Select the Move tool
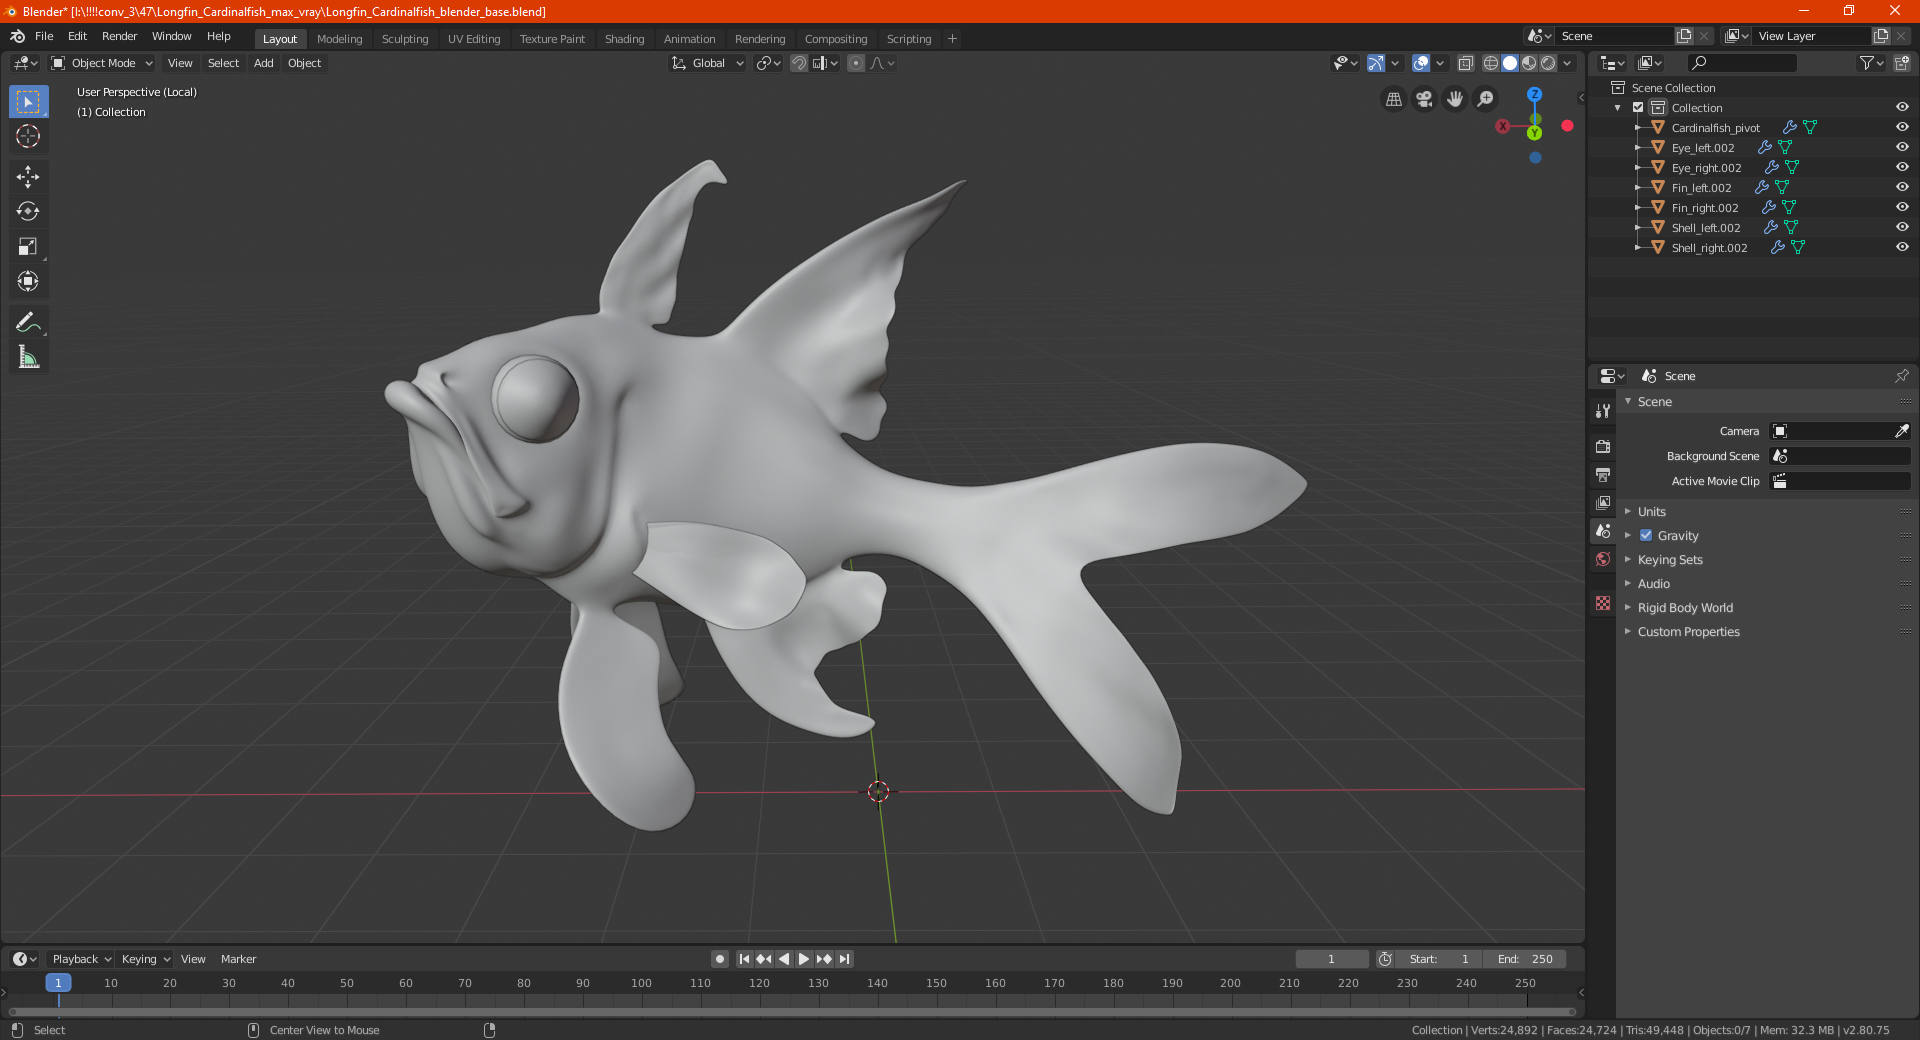 28,177
